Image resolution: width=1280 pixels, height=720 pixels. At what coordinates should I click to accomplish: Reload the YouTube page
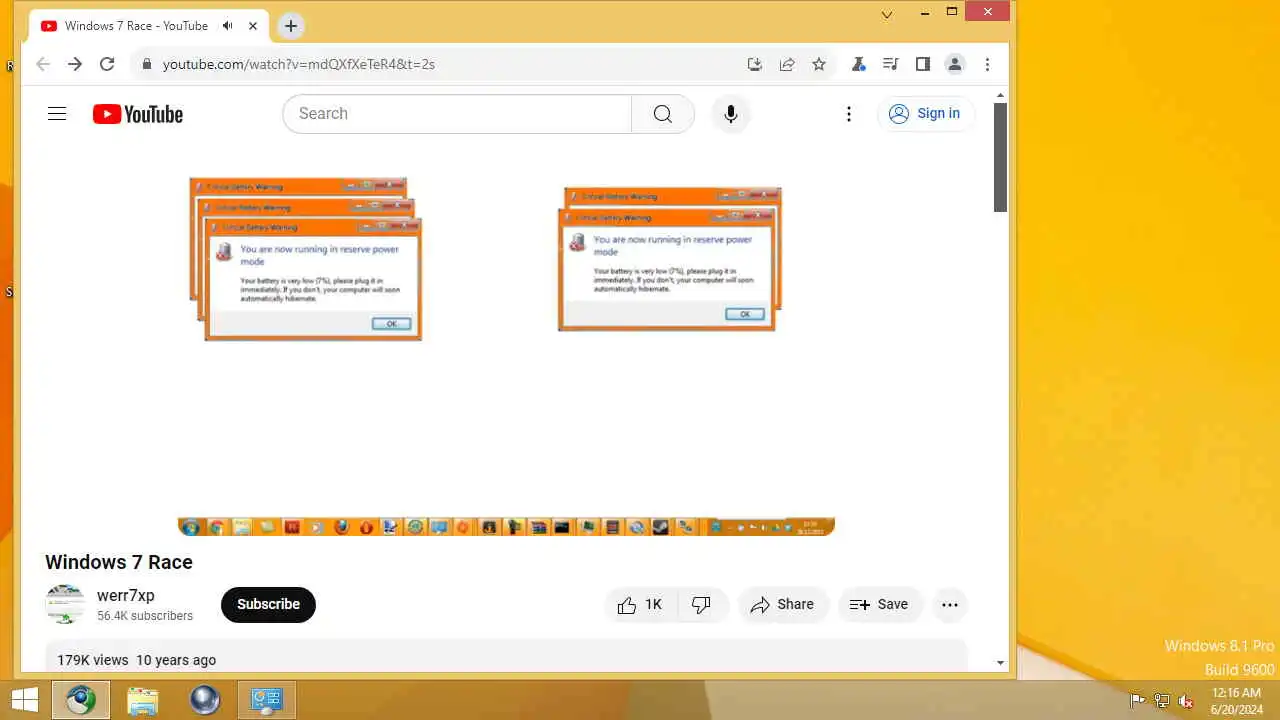pos(107,64)
